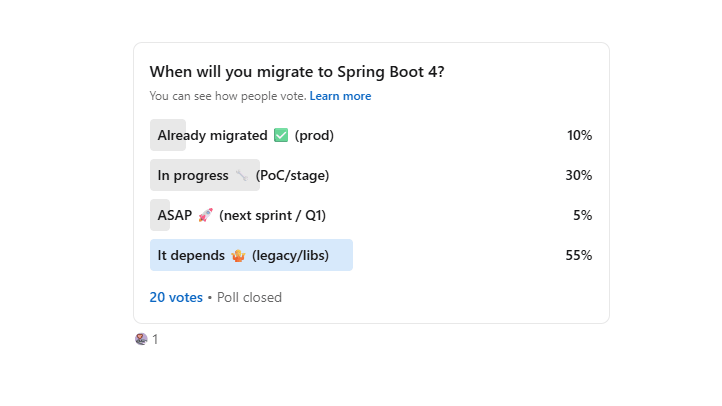Select the Already migrated poll option
Image resolution: width=722 pixels, height=406 pixels.
212,135
